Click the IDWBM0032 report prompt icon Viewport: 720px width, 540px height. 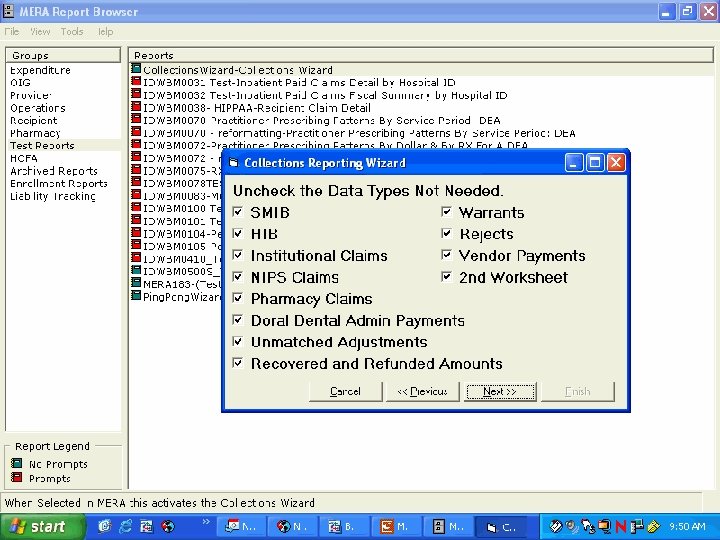(136, 94)
